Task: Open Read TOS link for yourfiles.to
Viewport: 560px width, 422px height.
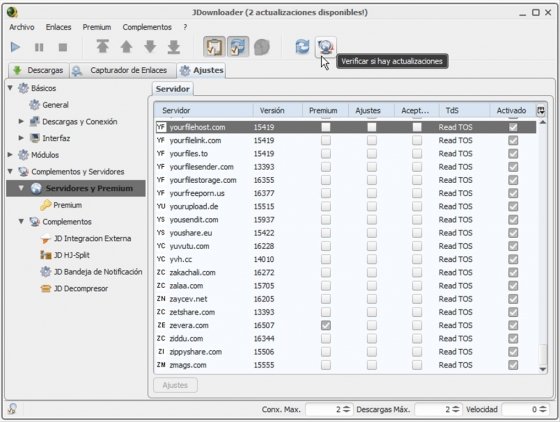Action: pyautogui.click(x=455, y=154)
